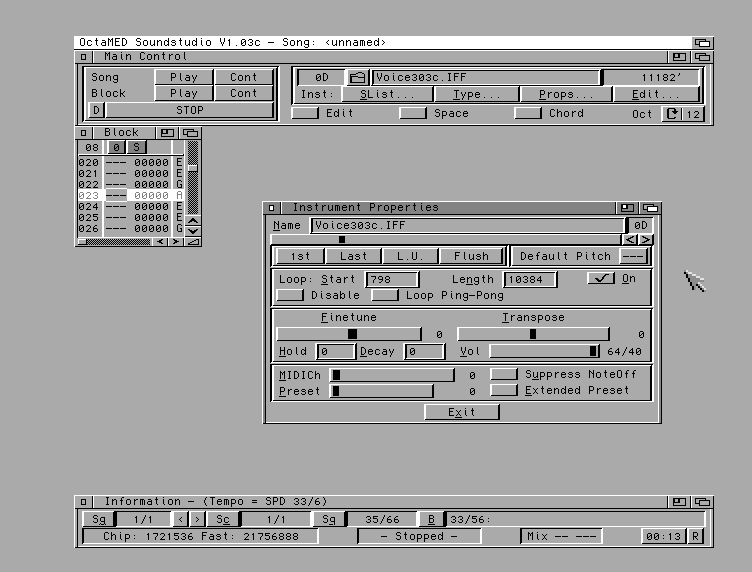Click the octave cycle arrow icon
This screenshot has width=752, height=572.
(672, 114)
